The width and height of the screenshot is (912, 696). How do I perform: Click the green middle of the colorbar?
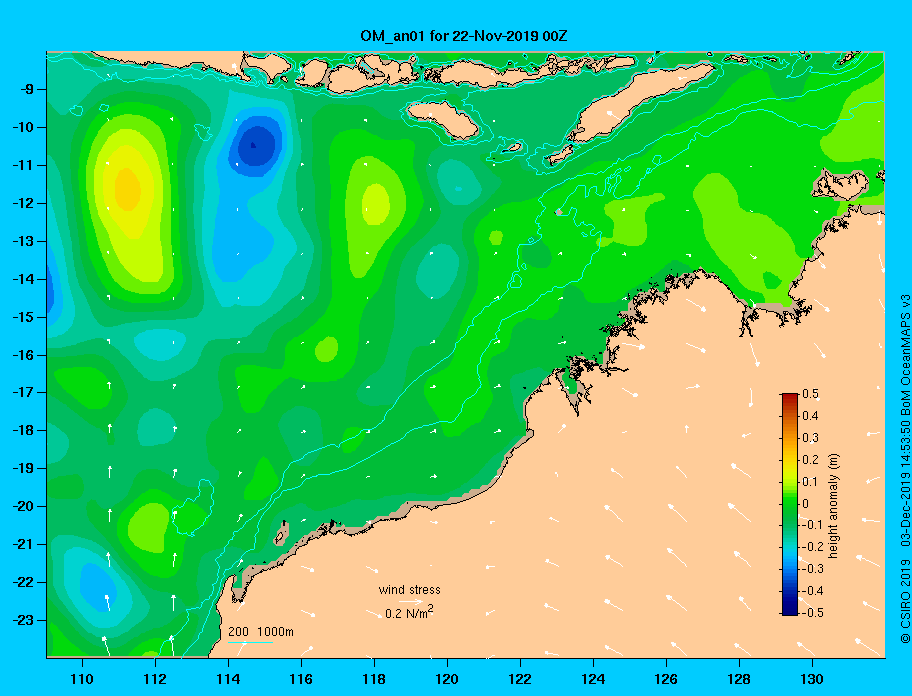790,504
